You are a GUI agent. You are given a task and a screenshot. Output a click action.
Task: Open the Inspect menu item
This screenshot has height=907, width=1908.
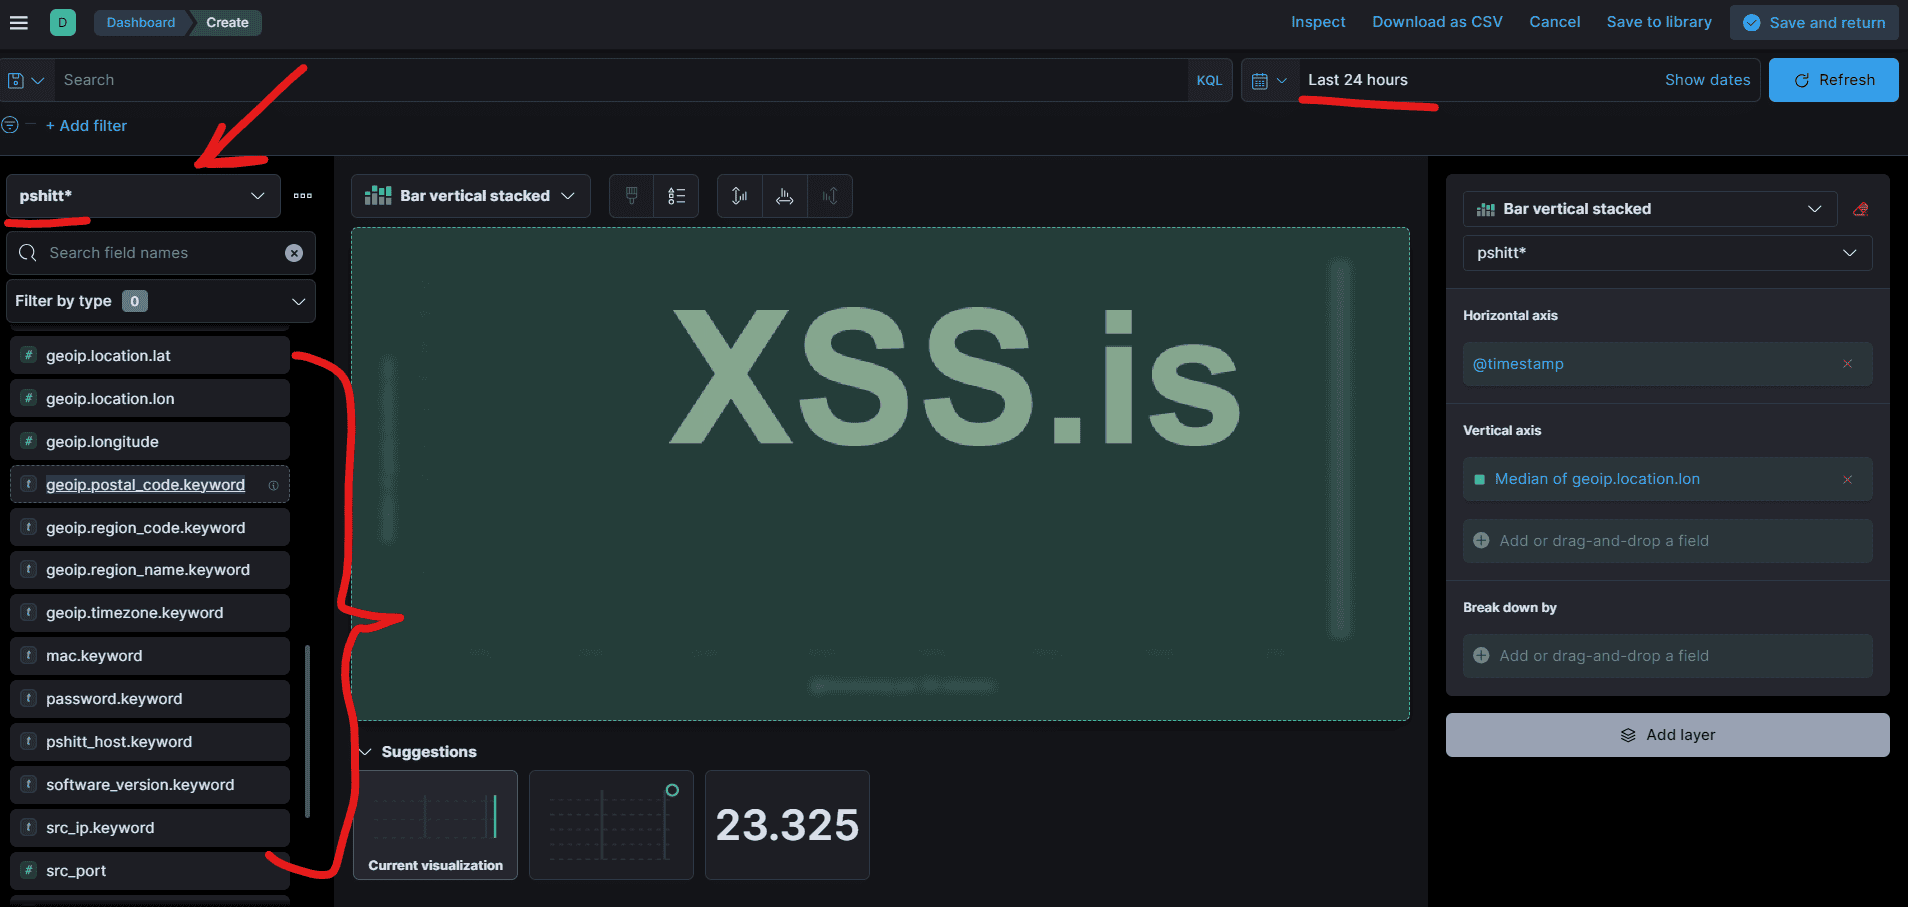click(x=1318, y=22)
